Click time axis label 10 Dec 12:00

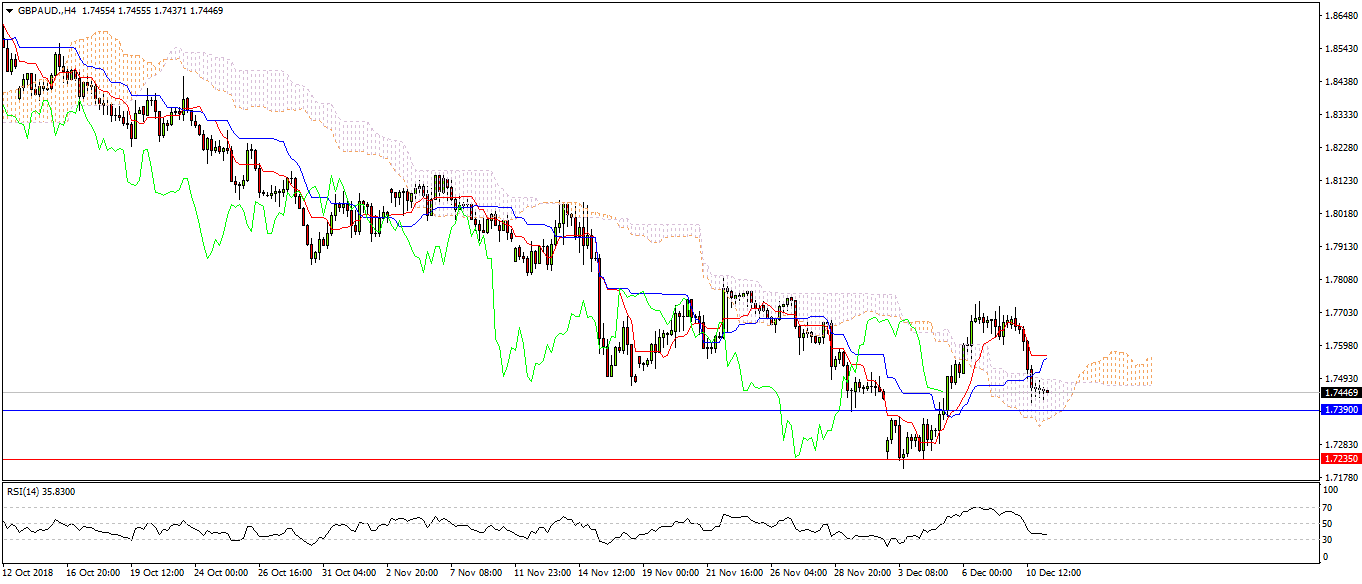coord(1053,574)
